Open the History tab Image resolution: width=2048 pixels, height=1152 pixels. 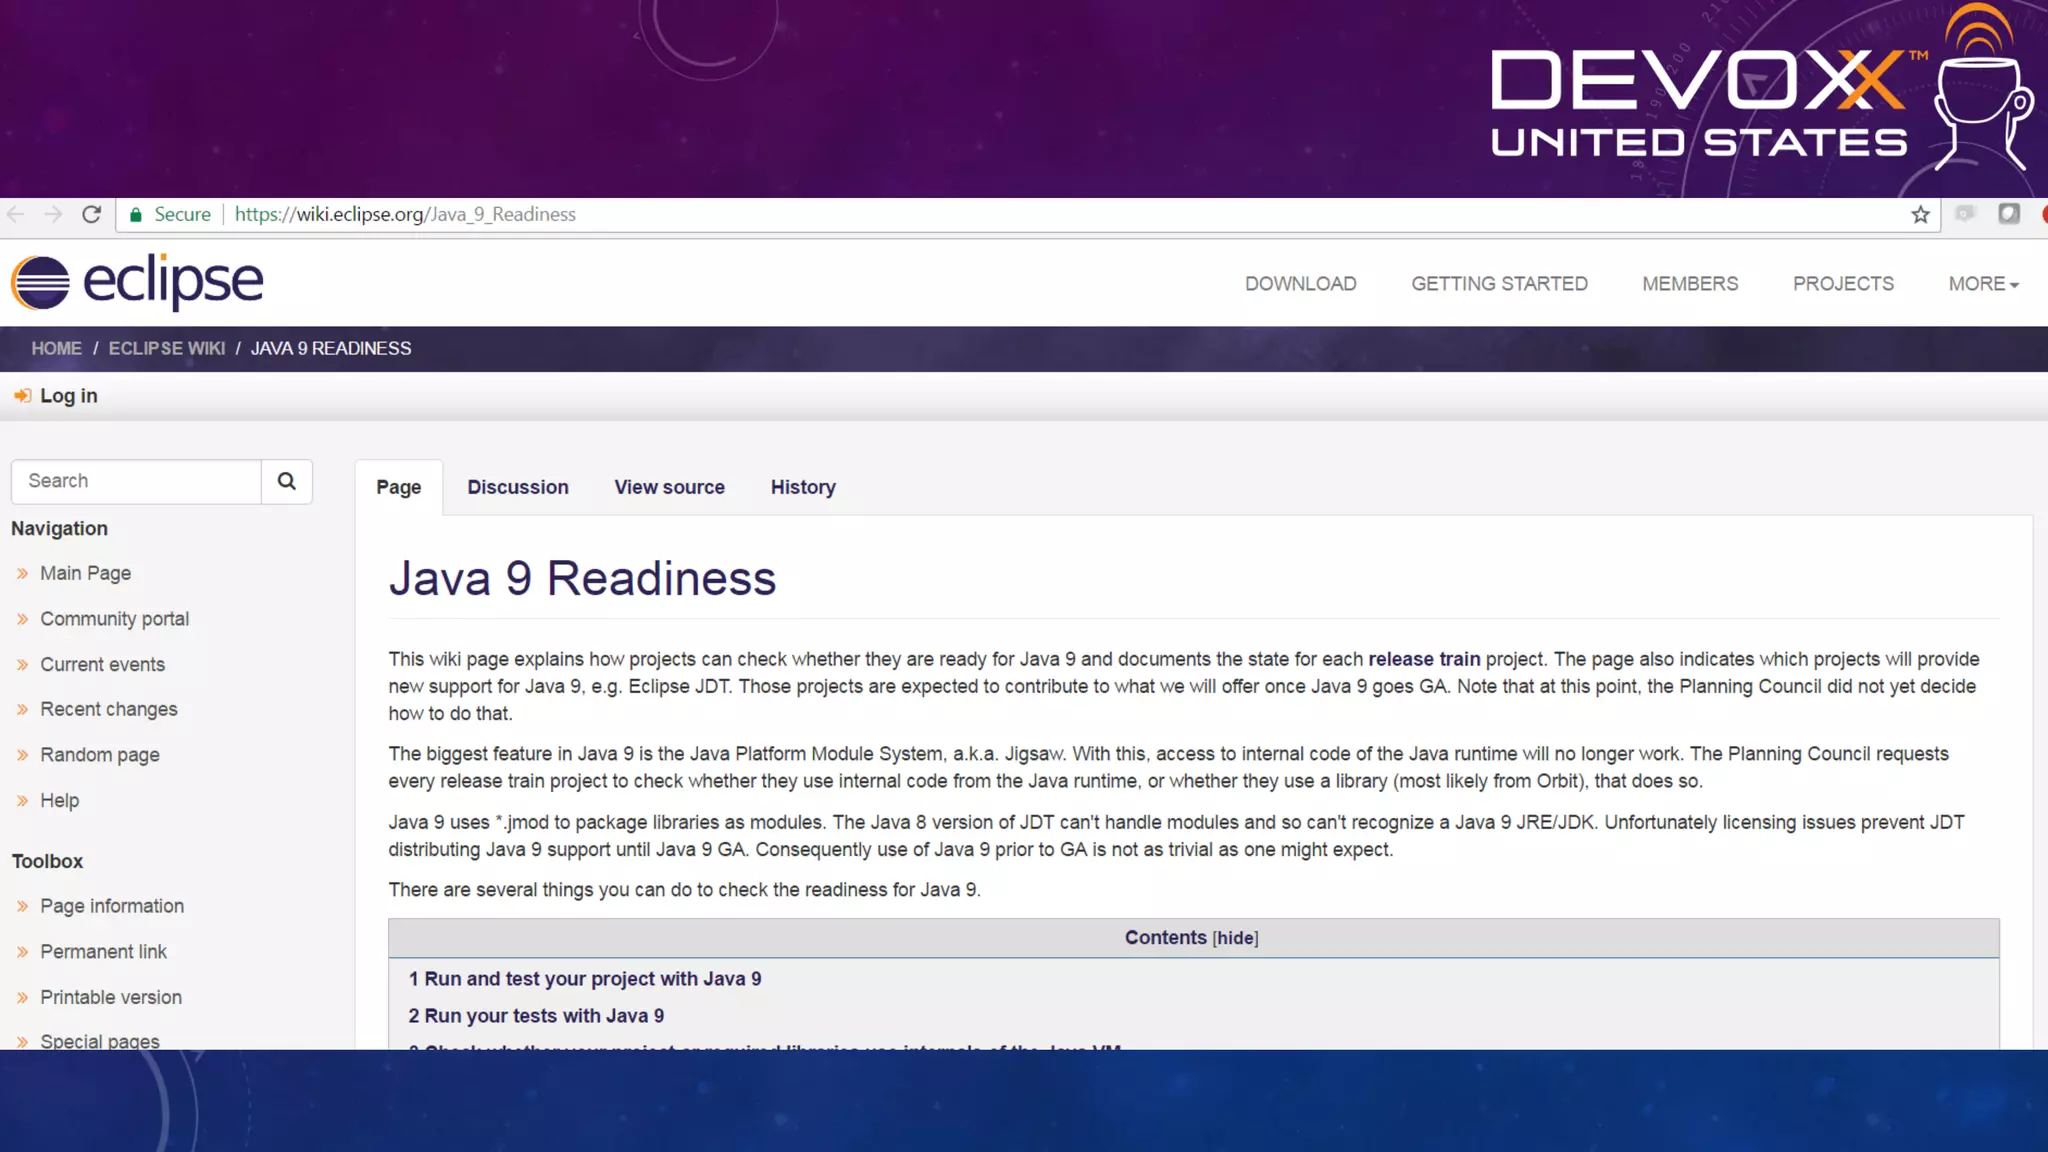[802, 487]
